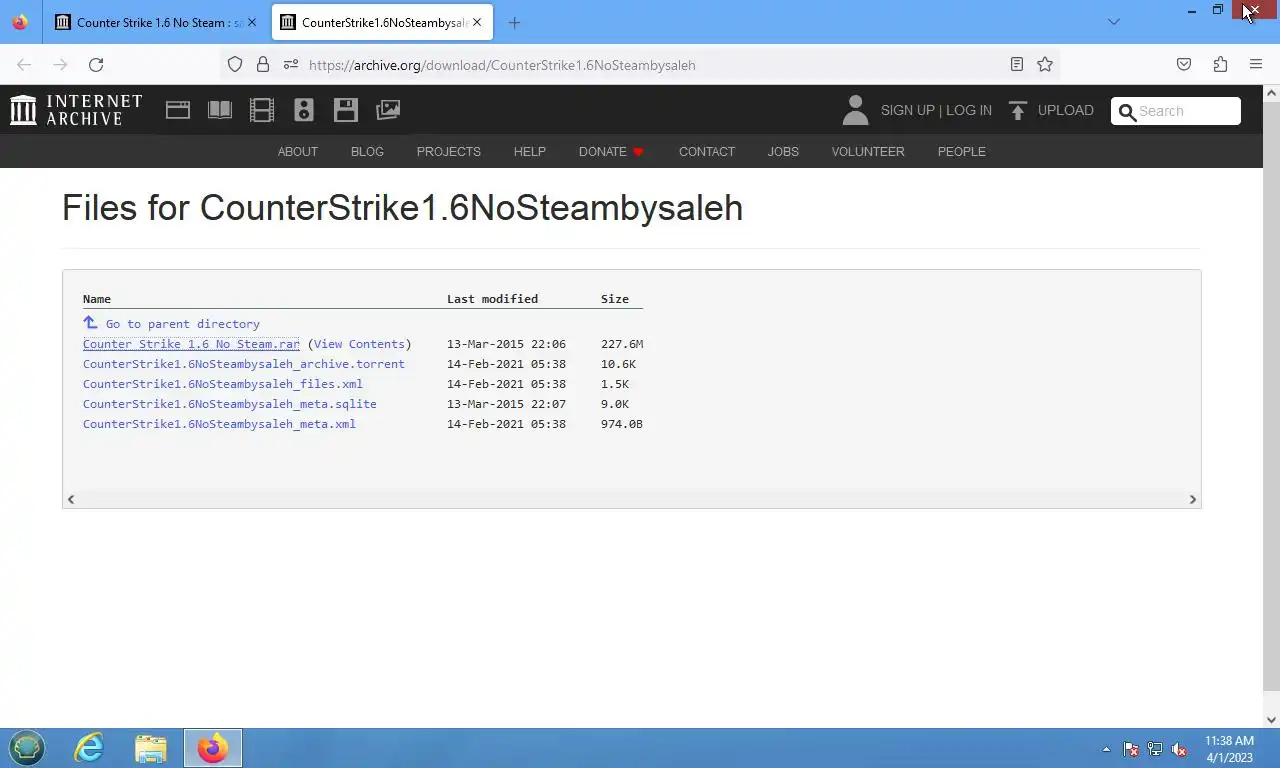Click the SIGN UP link

tap(908, 111)
